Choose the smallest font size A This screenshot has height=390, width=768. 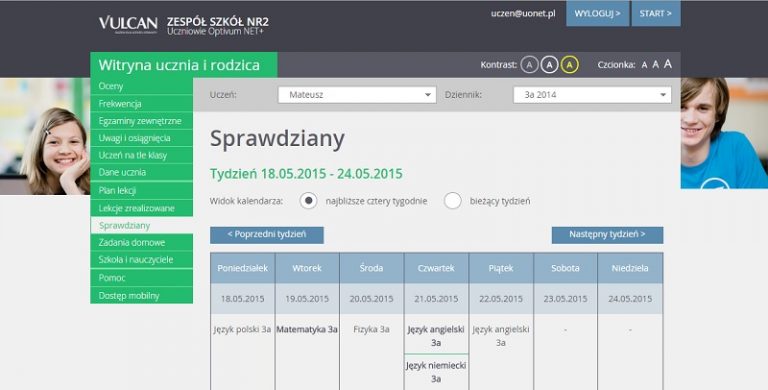point(644,65)
